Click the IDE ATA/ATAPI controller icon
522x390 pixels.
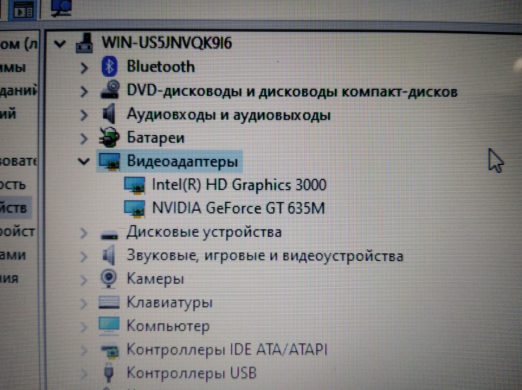point(110,351)
